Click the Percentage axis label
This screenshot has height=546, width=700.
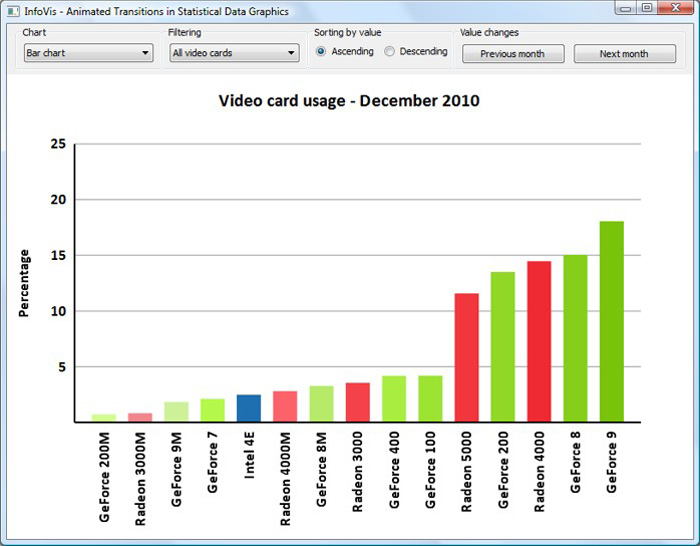tap(24, 283)
